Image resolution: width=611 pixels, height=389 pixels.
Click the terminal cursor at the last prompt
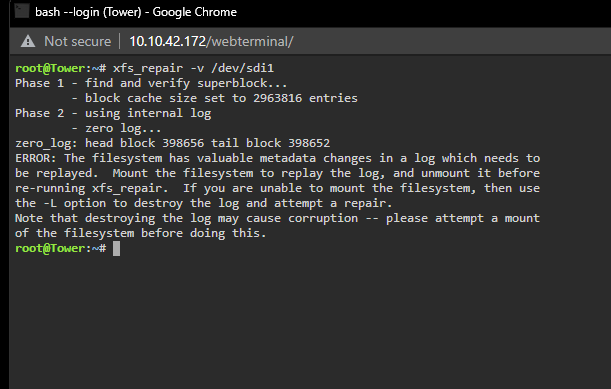coord(116,248)
